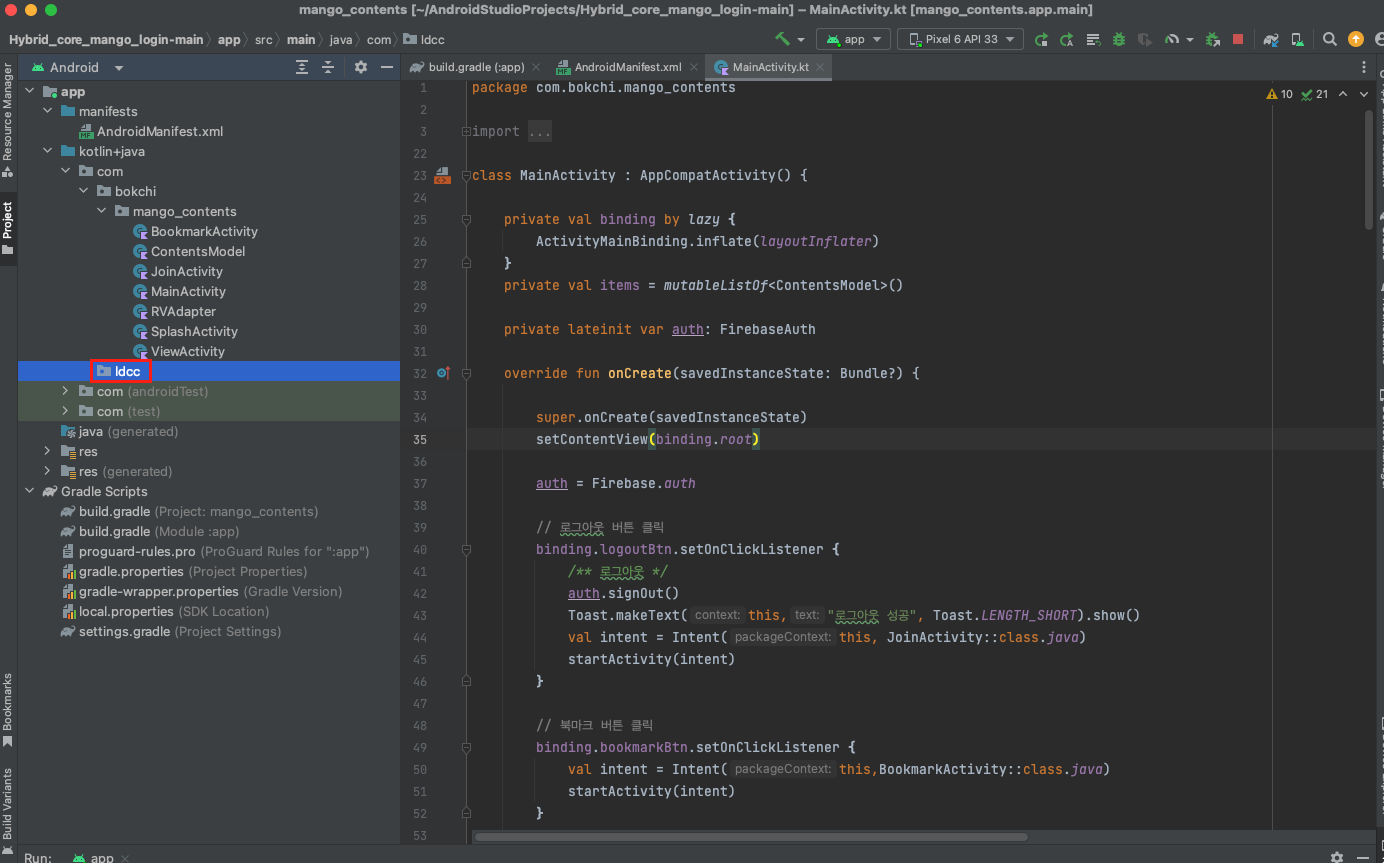Click the Debug app bug icon
The width and height of the screenshot is (1384, 863).
(x=1119, y=39)
